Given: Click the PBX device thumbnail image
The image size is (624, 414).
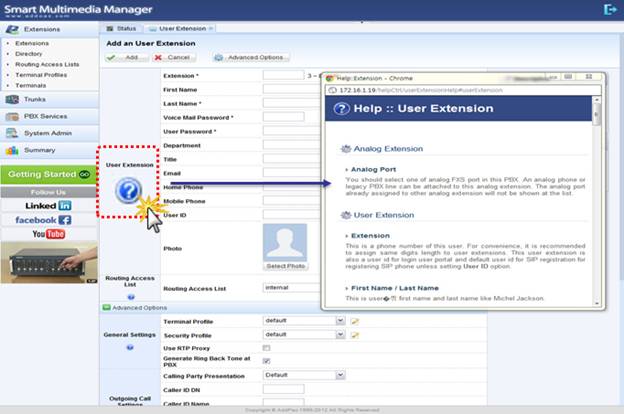Looking at the screenshot, I should point(49,262).
